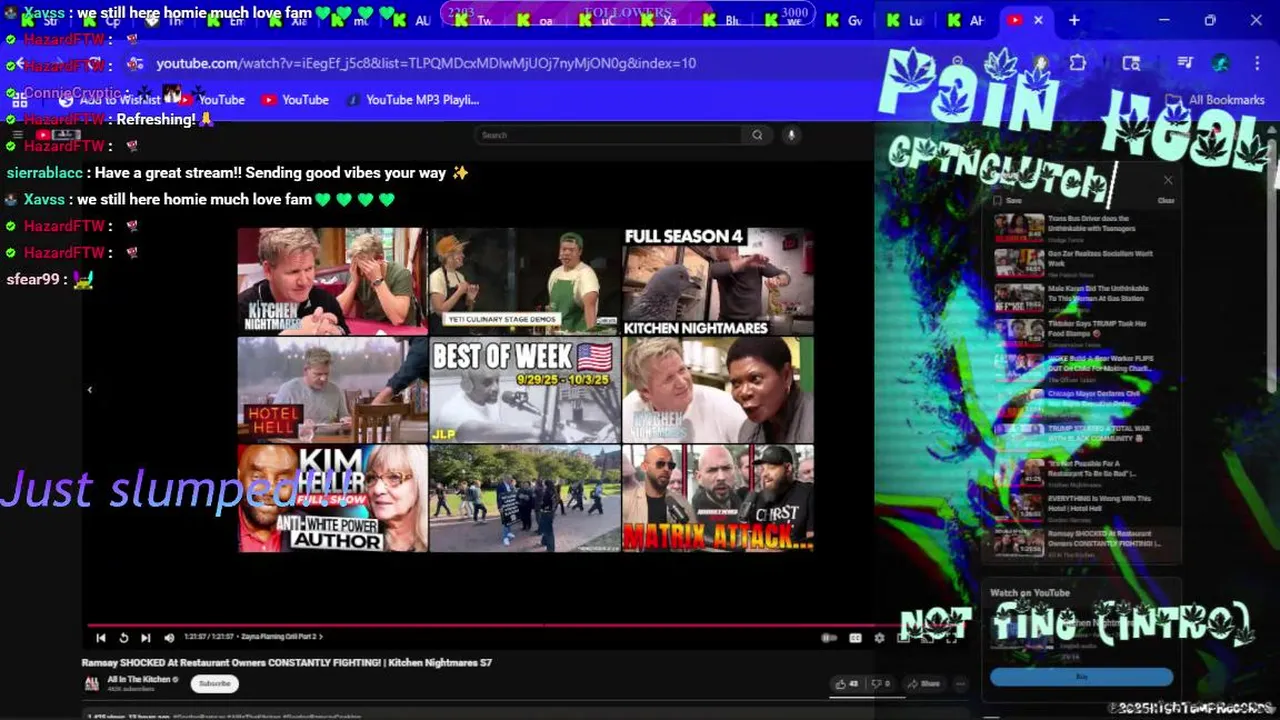Open side panel search icon
Image resolution: width=1280 pixels, height=720 pixels.
point(1131,63)
